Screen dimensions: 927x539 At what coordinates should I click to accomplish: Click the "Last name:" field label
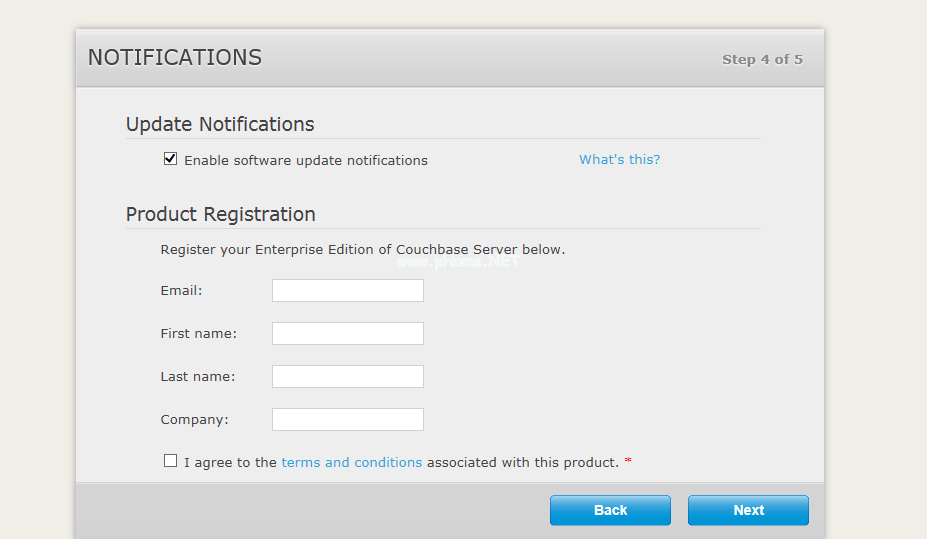[197, 377]
